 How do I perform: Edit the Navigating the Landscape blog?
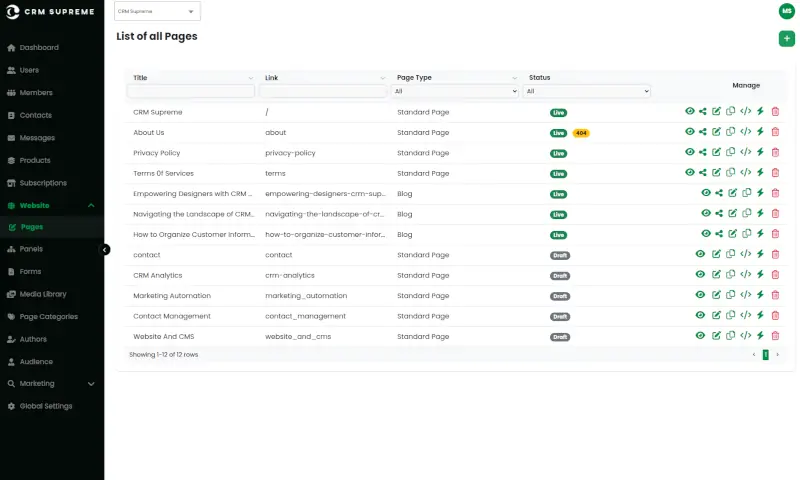tap(733, 213)
